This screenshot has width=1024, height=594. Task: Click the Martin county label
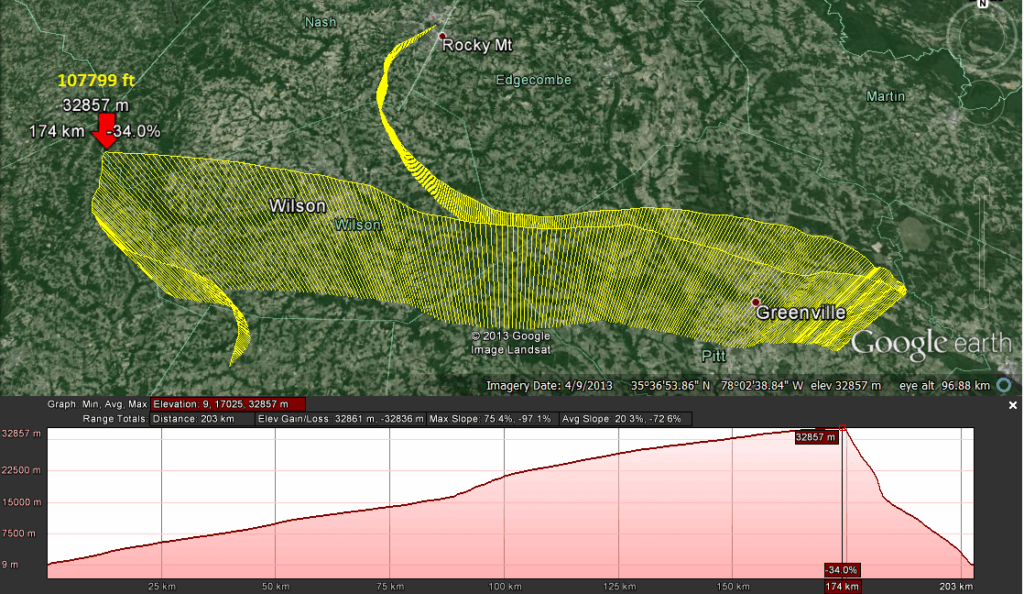(x=886, y=96)
